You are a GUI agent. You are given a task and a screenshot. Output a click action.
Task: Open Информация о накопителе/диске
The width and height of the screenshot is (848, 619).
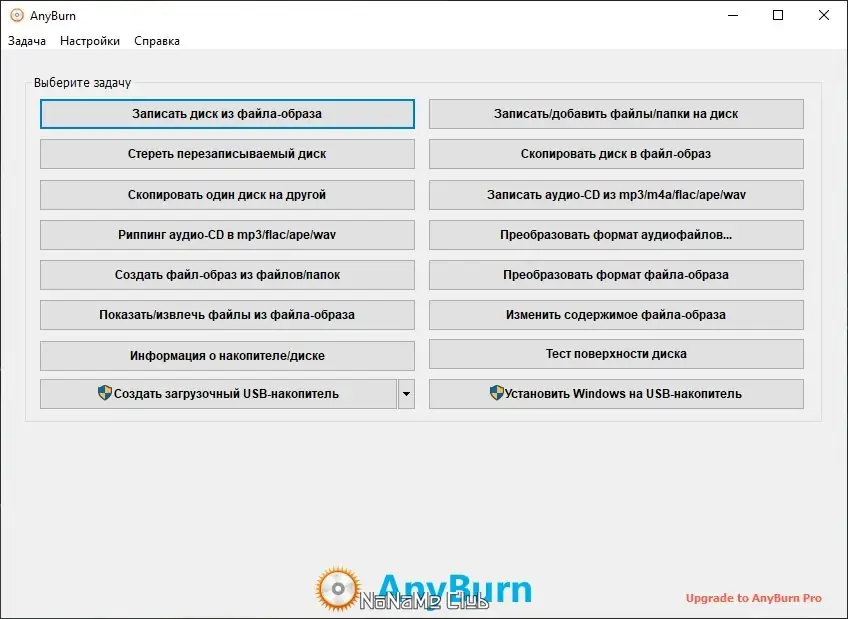pyautogui.click(x=227, y=356)
